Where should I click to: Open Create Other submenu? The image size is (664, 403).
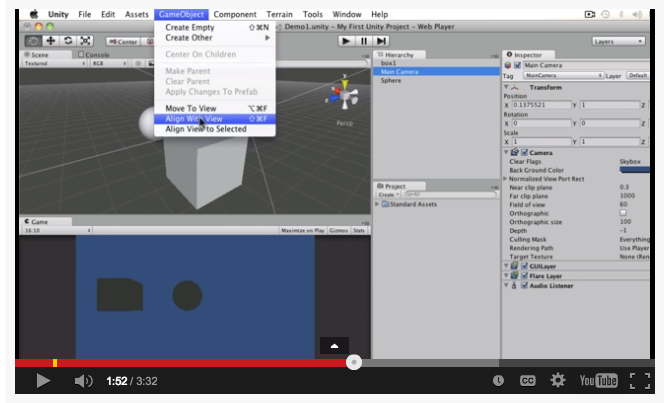click(215, 38)
